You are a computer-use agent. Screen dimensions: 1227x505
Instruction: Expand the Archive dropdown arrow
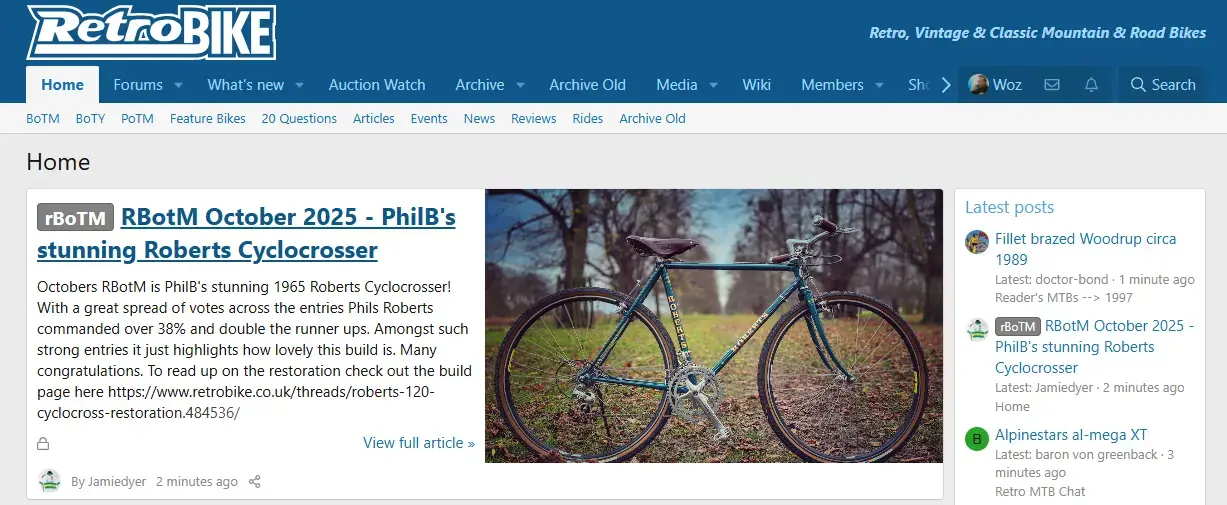(520, 85)
